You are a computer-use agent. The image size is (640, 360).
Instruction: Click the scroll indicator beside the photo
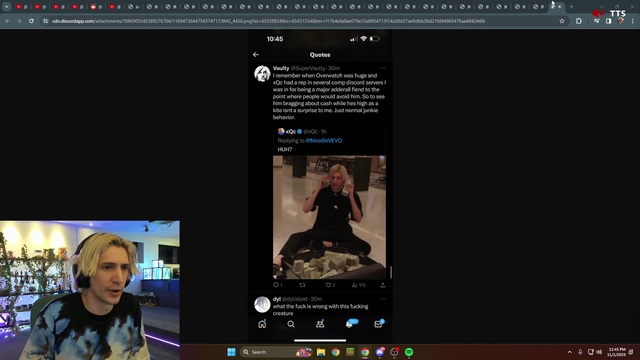pos(391,272)
